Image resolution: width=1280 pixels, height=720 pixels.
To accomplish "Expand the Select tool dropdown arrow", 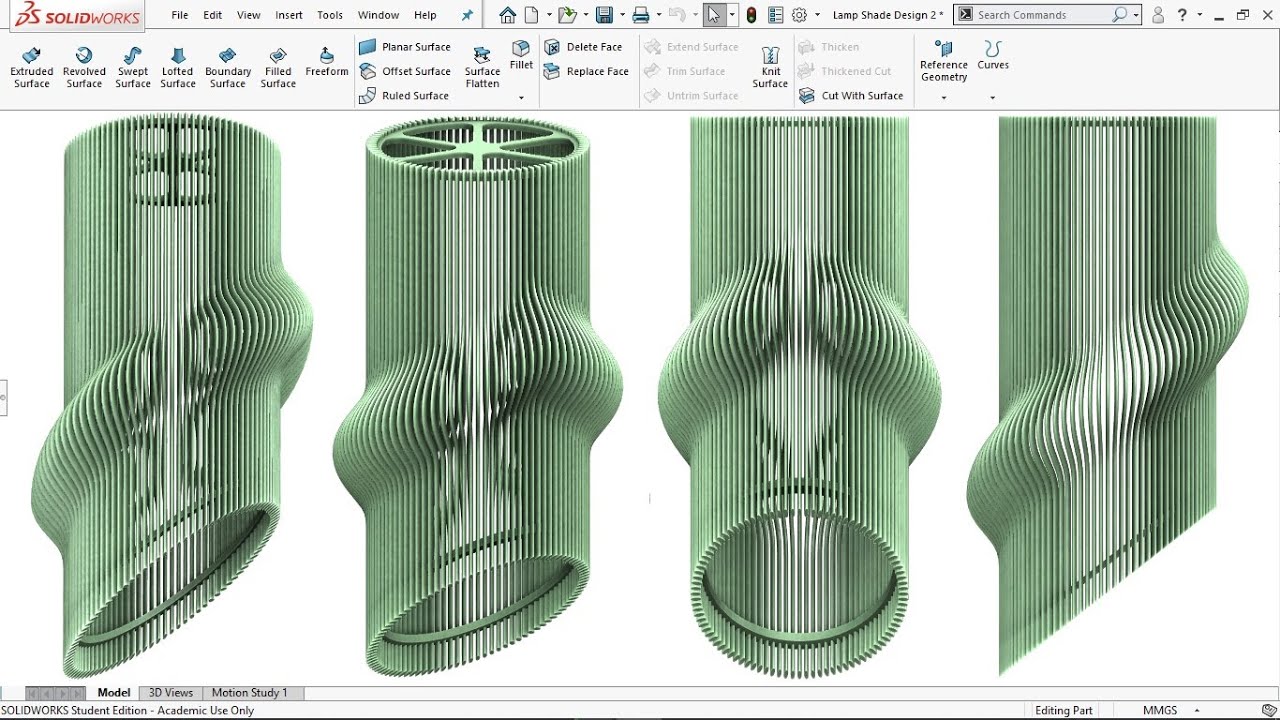I will pyautogui.click(x=732, y=15).
